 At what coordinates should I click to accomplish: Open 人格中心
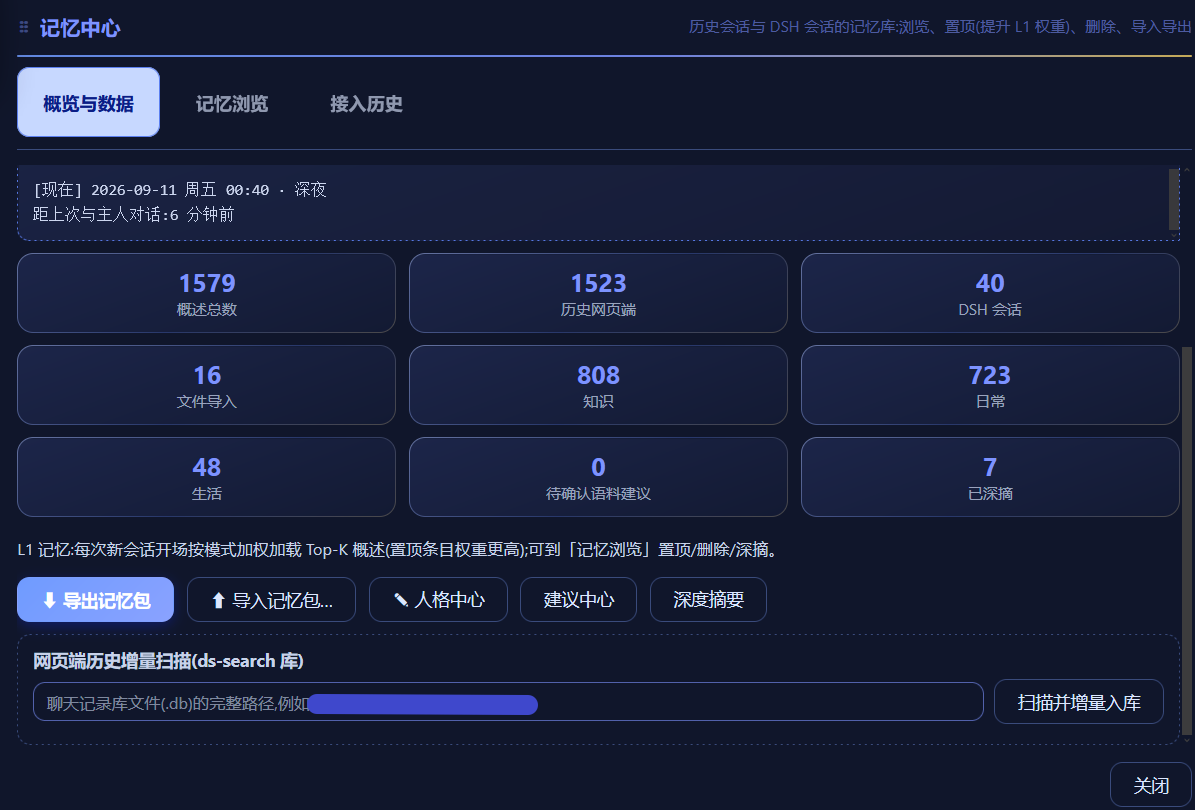[438, 600]
